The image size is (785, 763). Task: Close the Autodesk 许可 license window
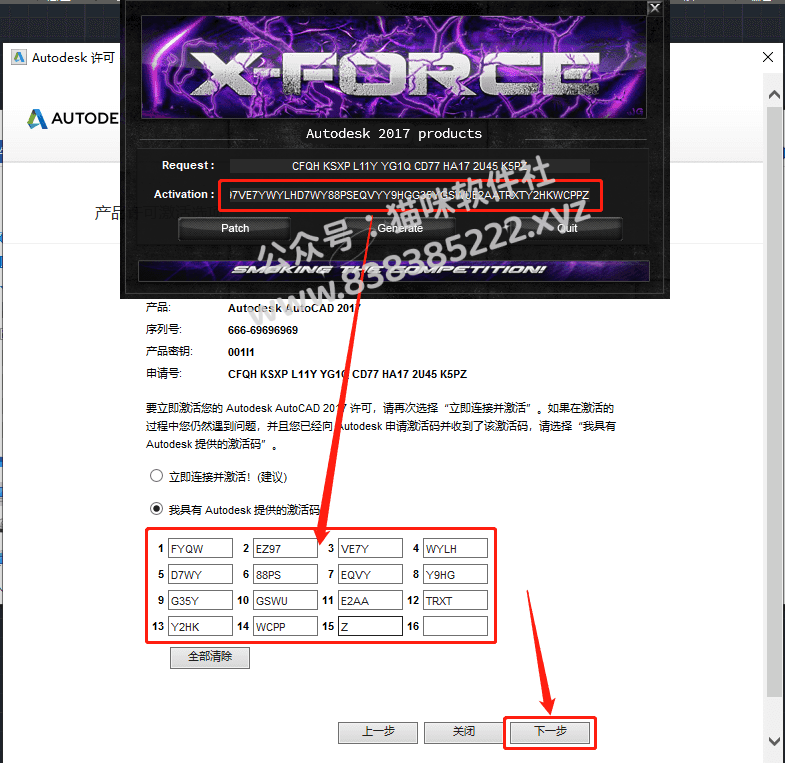[768, 57]
